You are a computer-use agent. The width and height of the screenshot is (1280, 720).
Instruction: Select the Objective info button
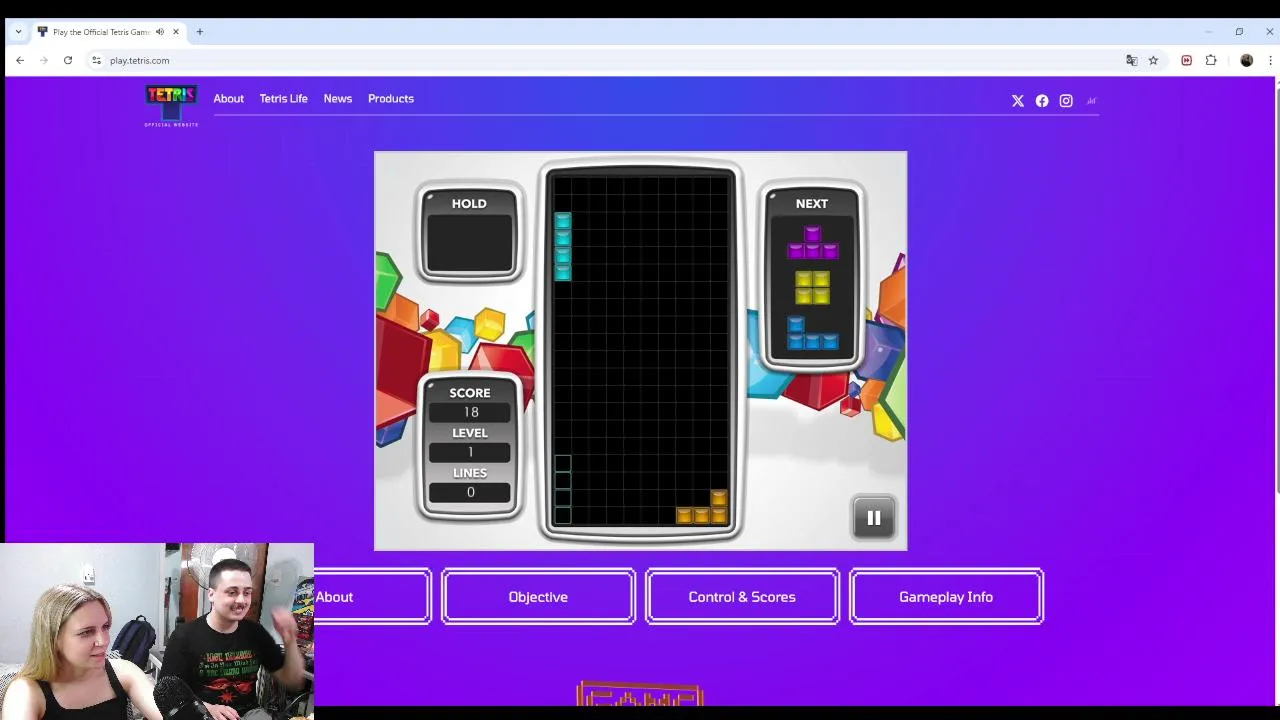pos(538,597)
